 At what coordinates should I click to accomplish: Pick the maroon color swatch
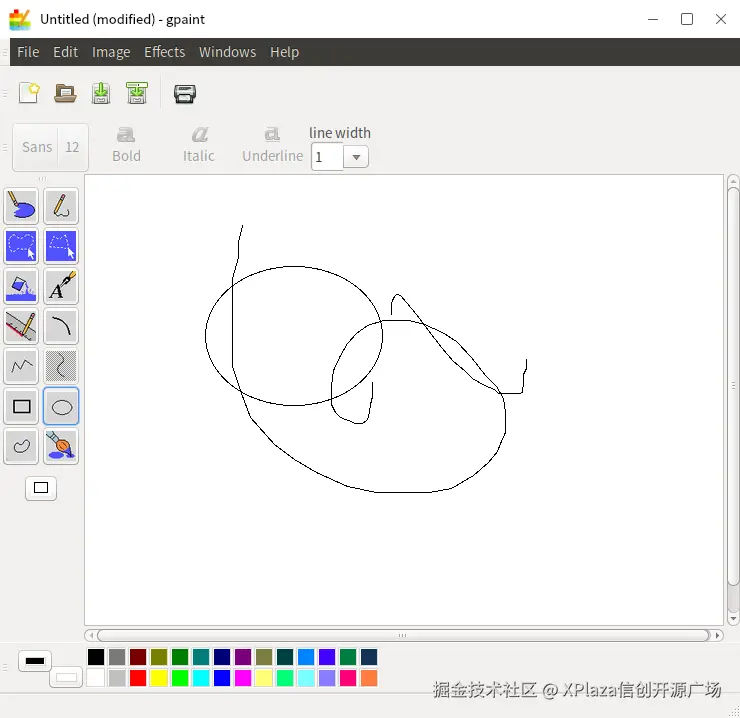[x=138, y=657]
